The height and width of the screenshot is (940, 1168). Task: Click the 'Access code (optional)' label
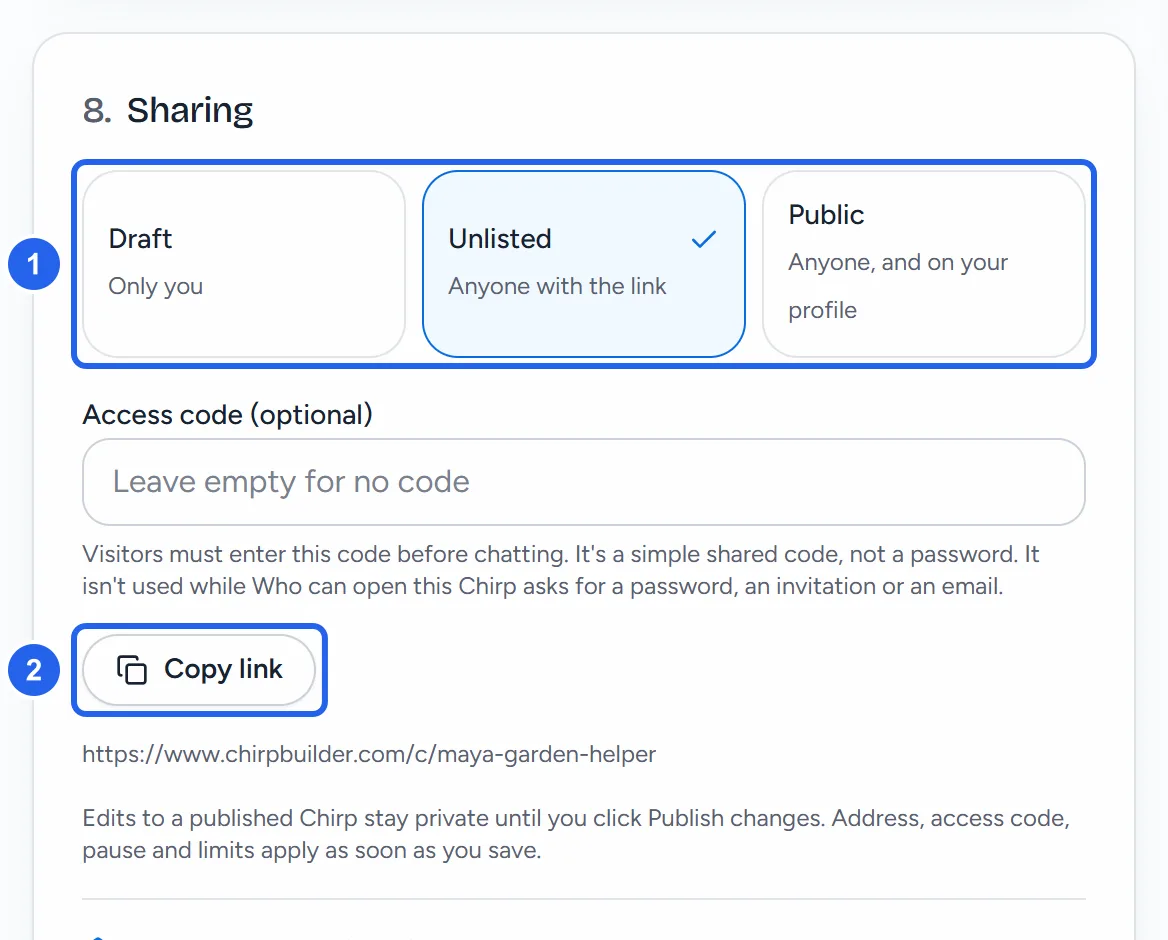[x=228, y=415]
